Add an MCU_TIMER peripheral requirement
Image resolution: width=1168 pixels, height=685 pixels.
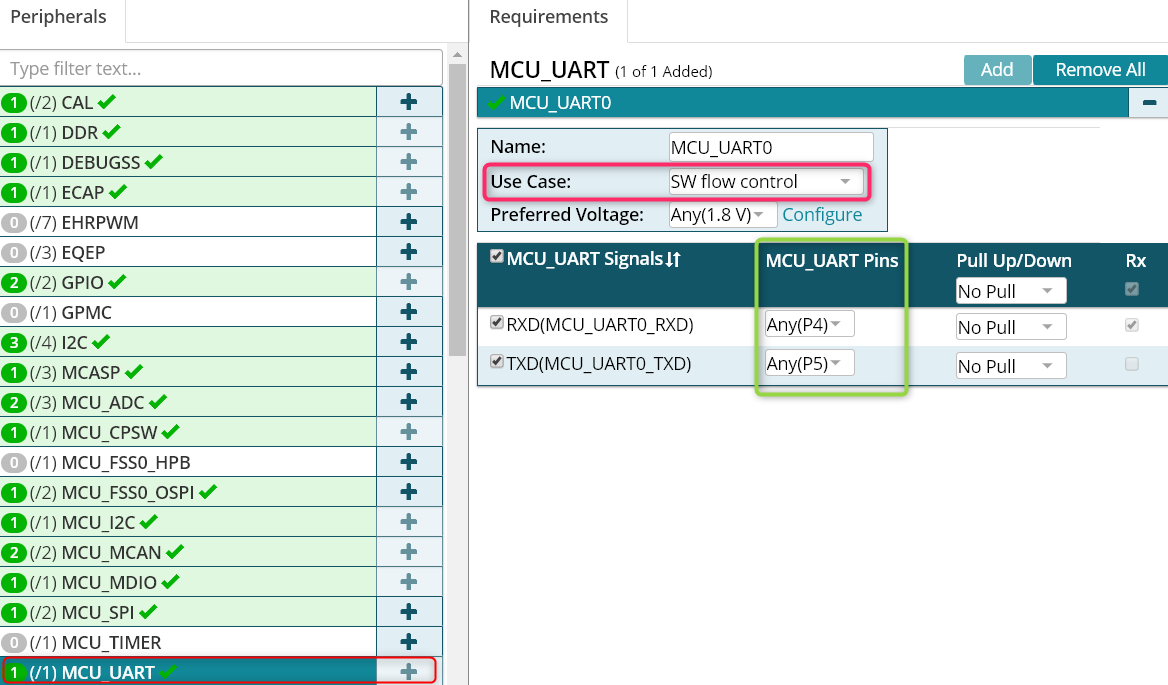(x=409, y=642)
